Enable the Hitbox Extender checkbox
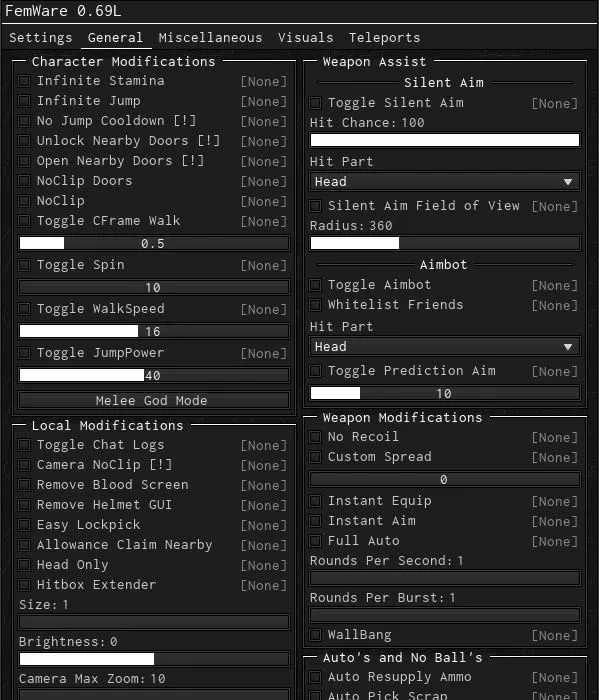This screenshot has width=599, height=700. [x=24, y=585]
